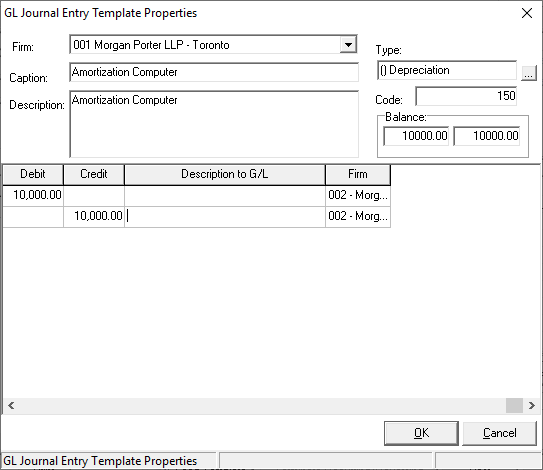Dismiss with the Cancel button
This screenshot has height=470, width=543.
pyautogui.click(x=499, y=433)
